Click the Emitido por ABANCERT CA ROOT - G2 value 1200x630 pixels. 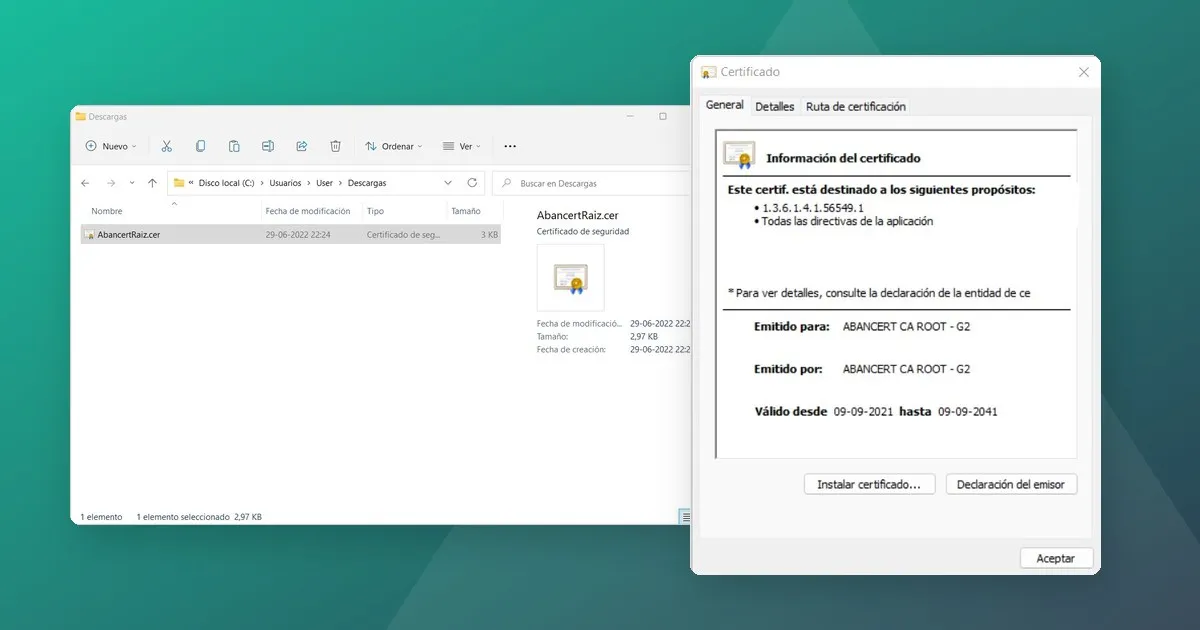coord(906,369)
